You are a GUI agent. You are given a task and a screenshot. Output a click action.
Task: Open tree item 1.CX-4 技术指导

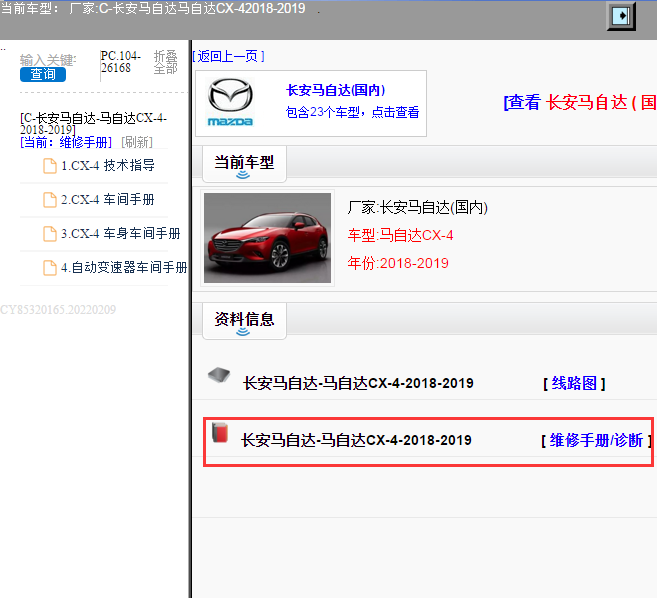coord(108,166)
